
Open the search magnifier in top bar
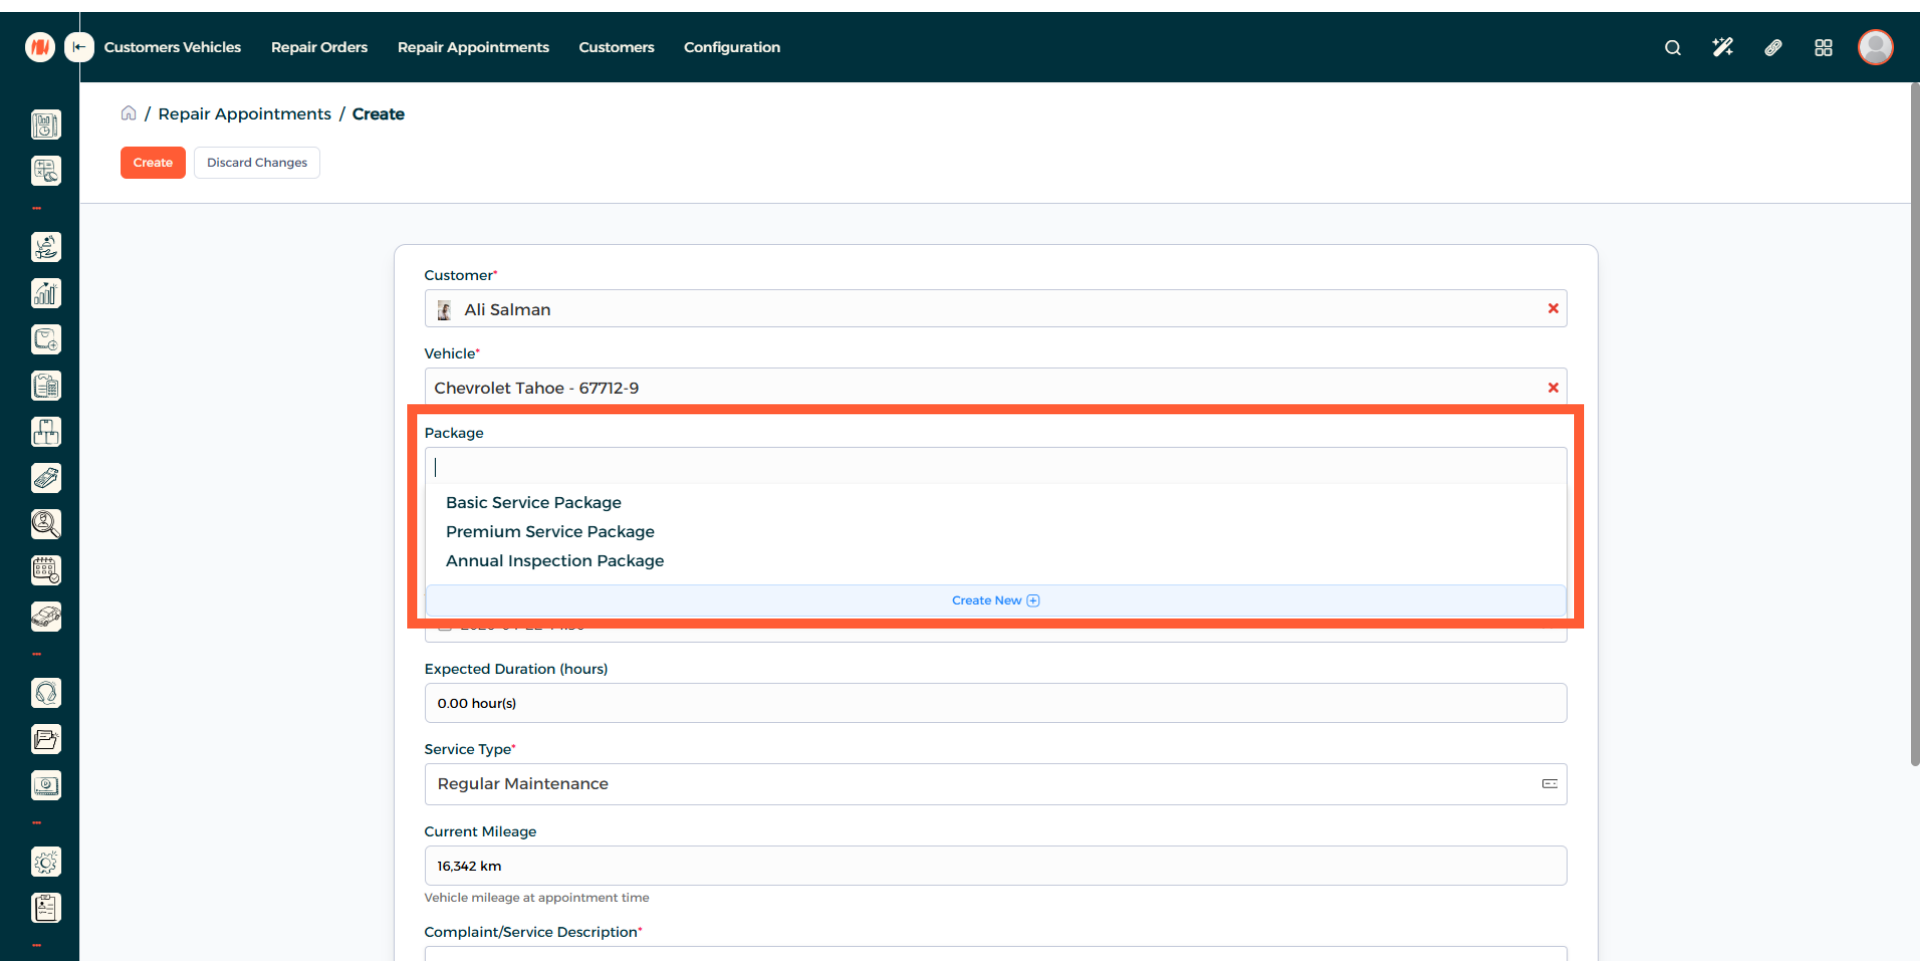[1672, 47]
